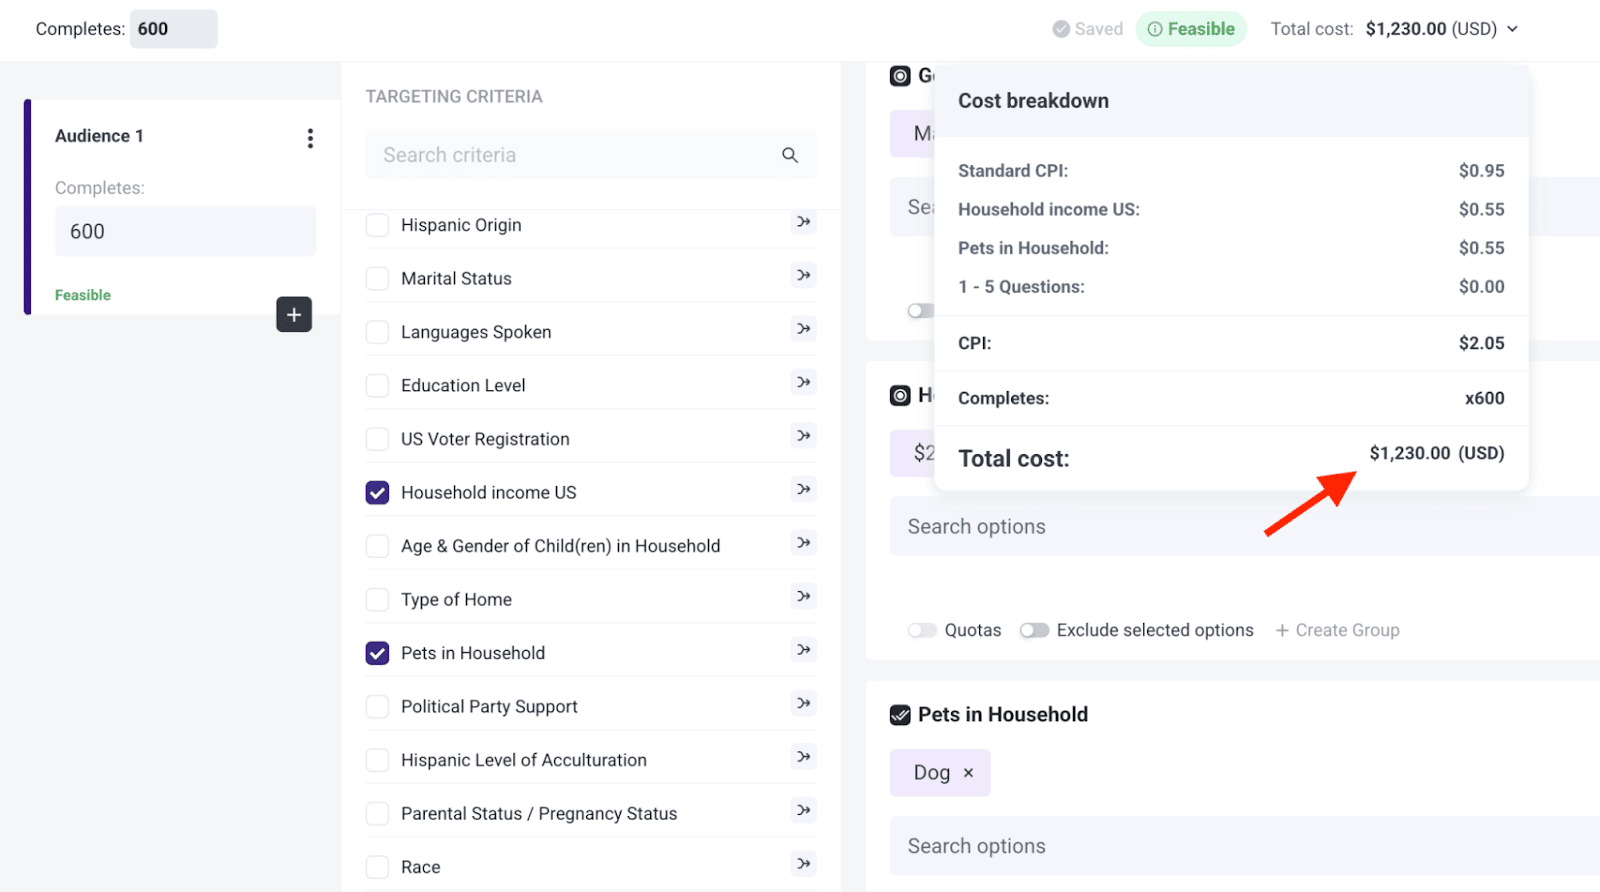Image resolution: width=1600 pixels, height=892 pixels.
Task: Collapse the Total cost dropdown chevron
Action: 1512,29
